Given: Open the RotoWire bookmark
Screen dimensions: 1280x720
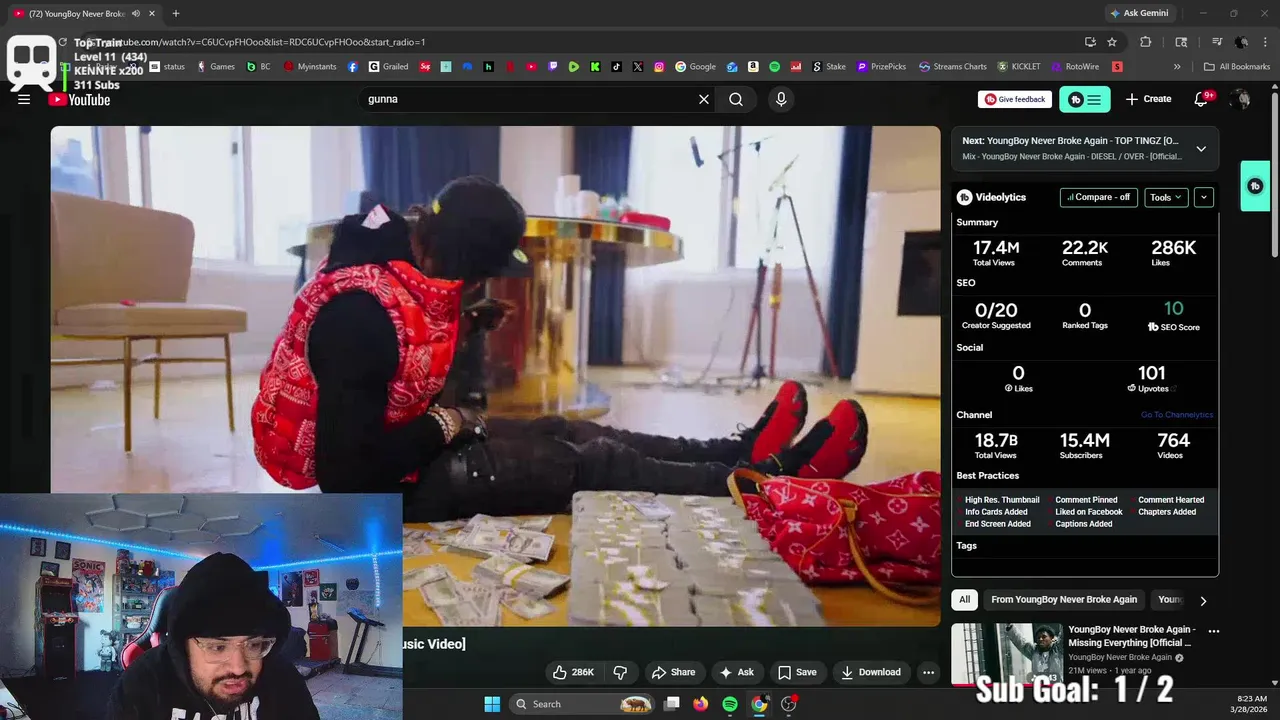Looking at the screenshot, I should [x=1074, y=67].
